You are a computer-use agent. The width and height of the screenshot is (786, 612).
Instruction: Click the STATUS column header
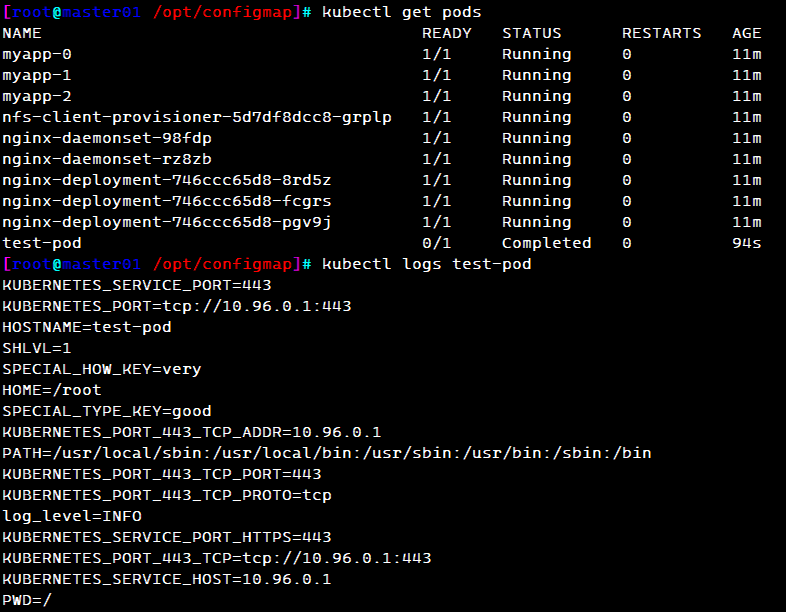pyautogui.click(x=532, y=33)
